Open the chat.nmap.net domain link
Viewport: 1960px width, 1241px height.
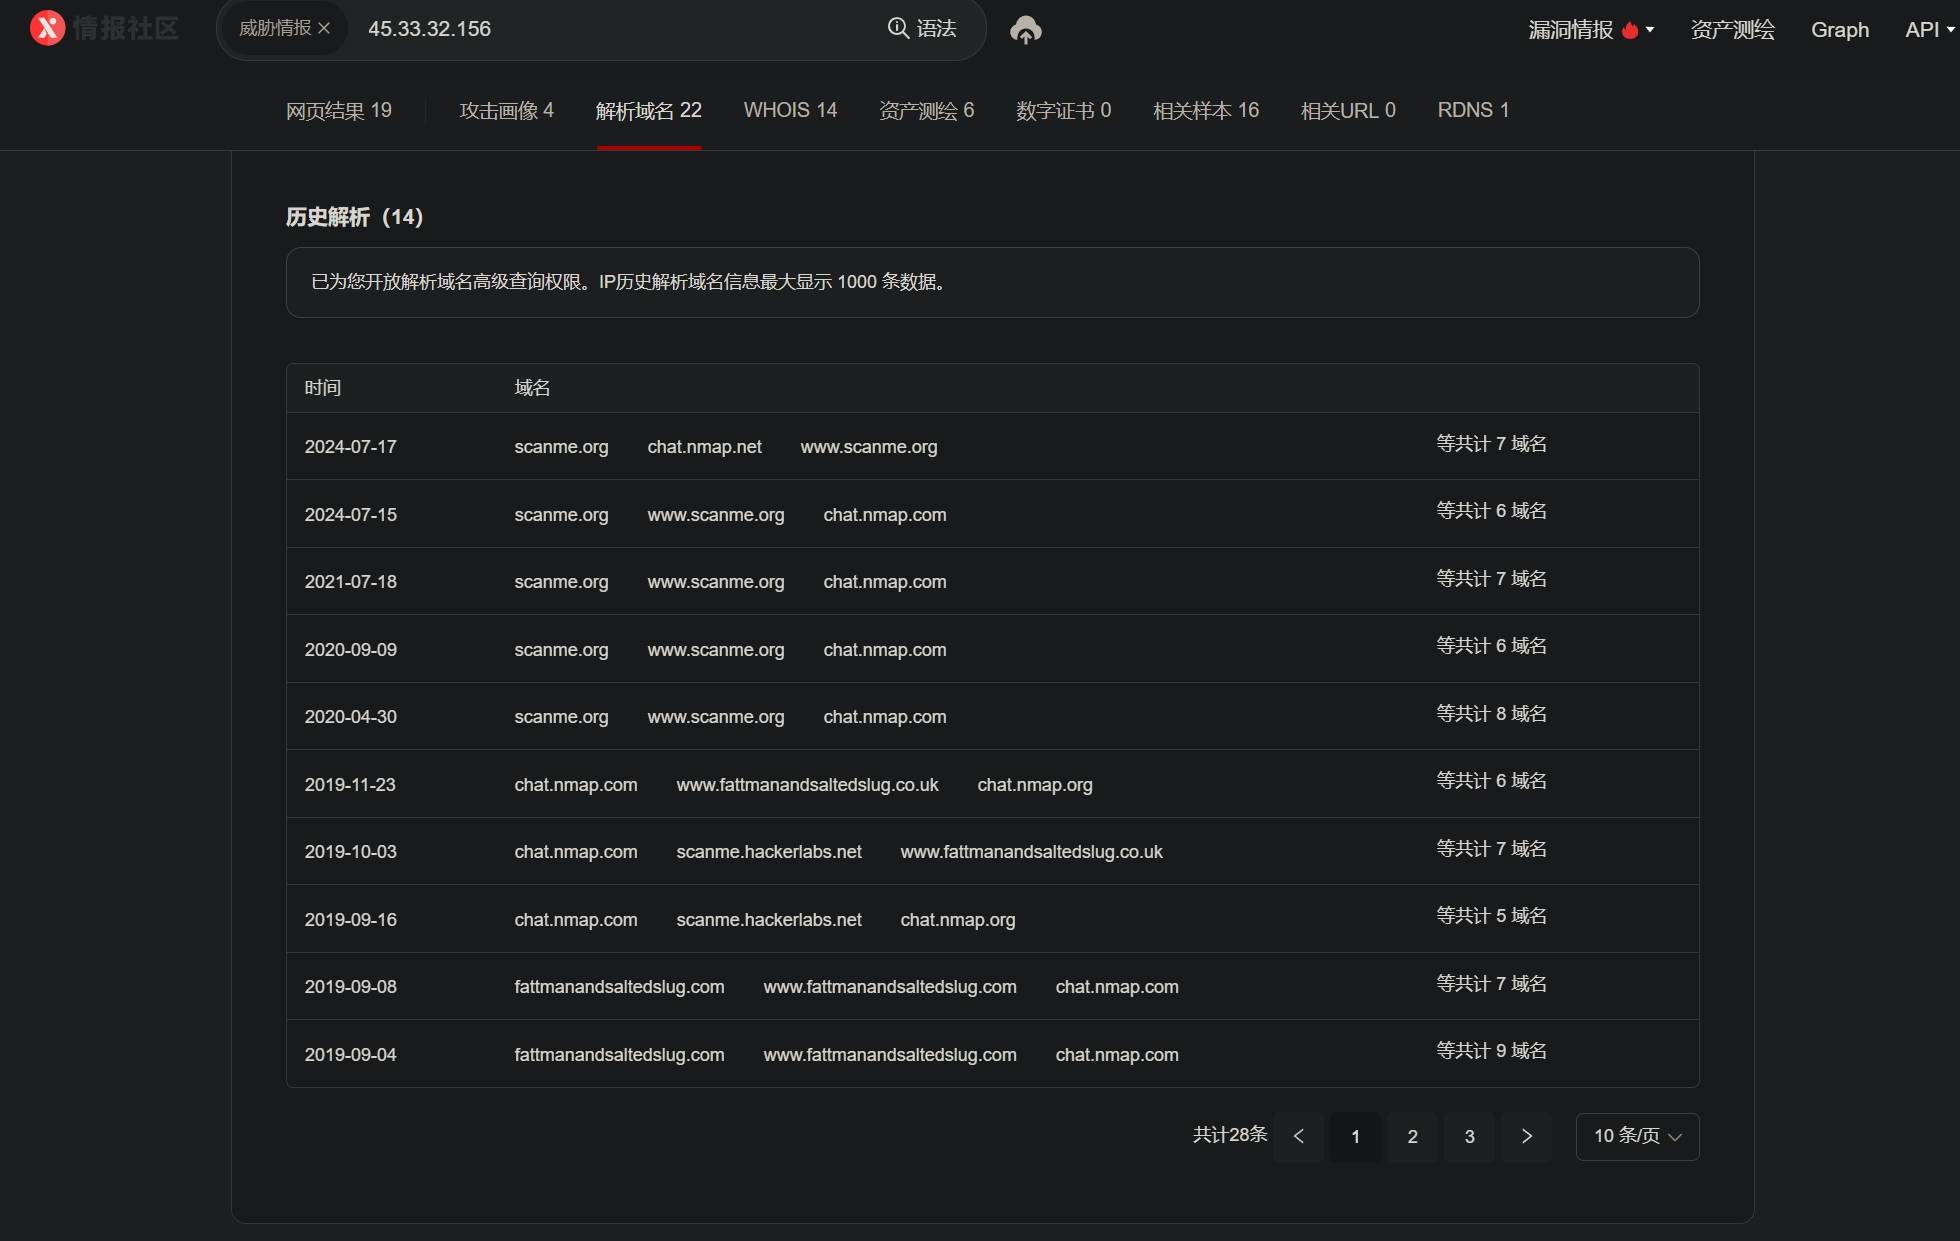point(704,447)
